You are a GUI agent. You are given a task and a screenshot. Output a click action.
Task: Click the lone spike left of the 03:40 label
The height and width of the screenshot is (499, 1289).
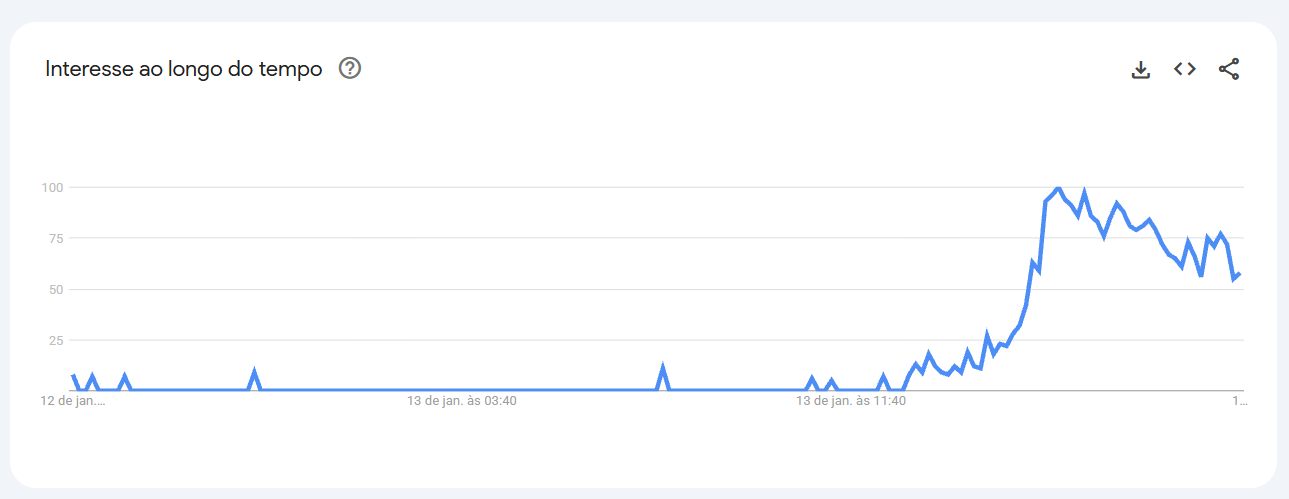click(255, 372)
